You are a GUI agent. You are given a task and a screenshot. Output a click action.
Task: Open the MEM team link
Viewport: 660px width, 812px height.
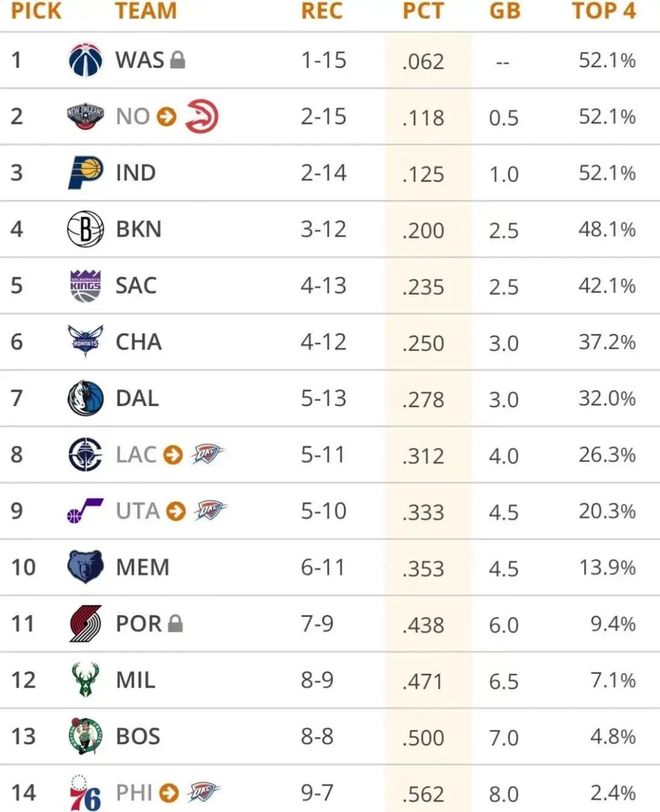(142, 567)
